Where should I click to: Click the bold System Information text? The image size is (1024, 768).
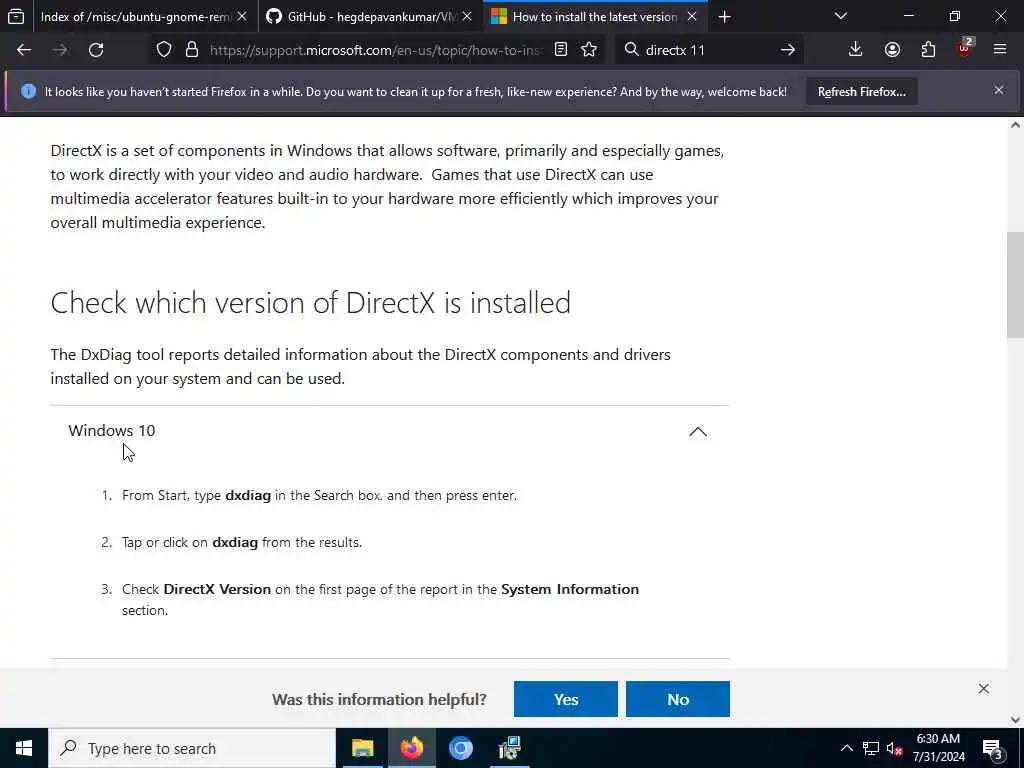pyautogui.click(x=569, y=589)
